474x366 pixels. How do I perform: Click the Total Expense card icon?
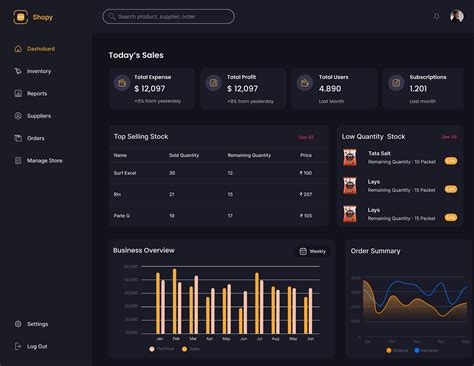(122, 83)
